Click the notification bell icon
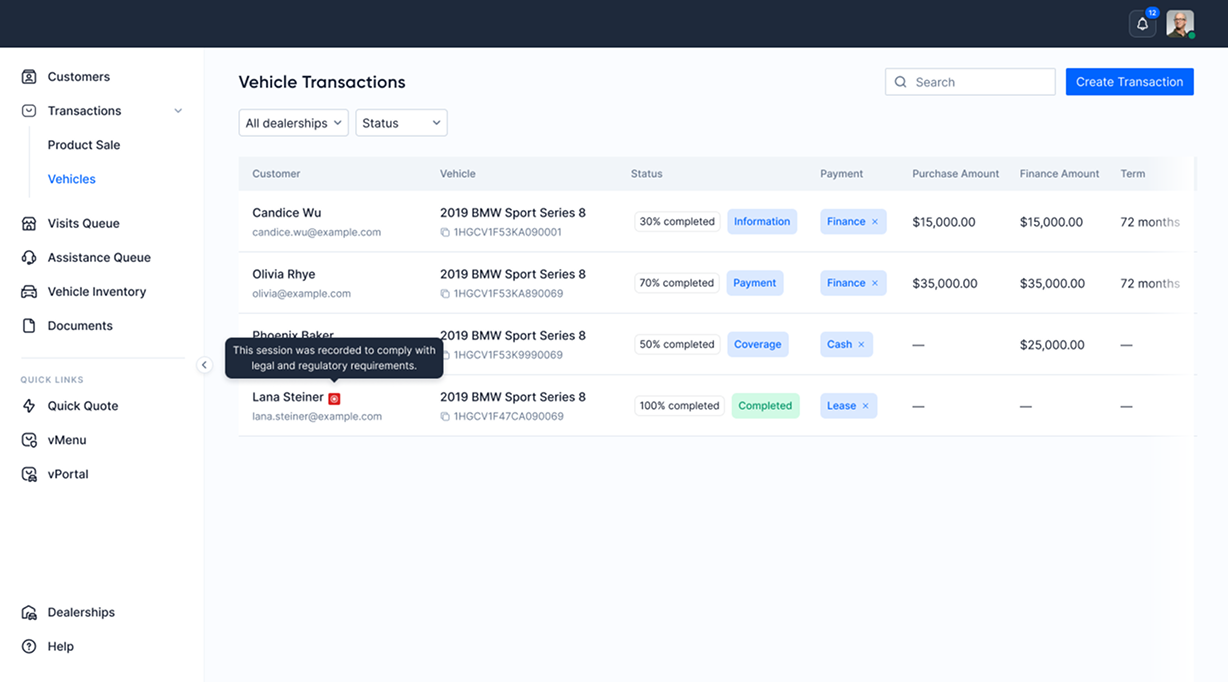1228x682 pixels. [1142, 24]
